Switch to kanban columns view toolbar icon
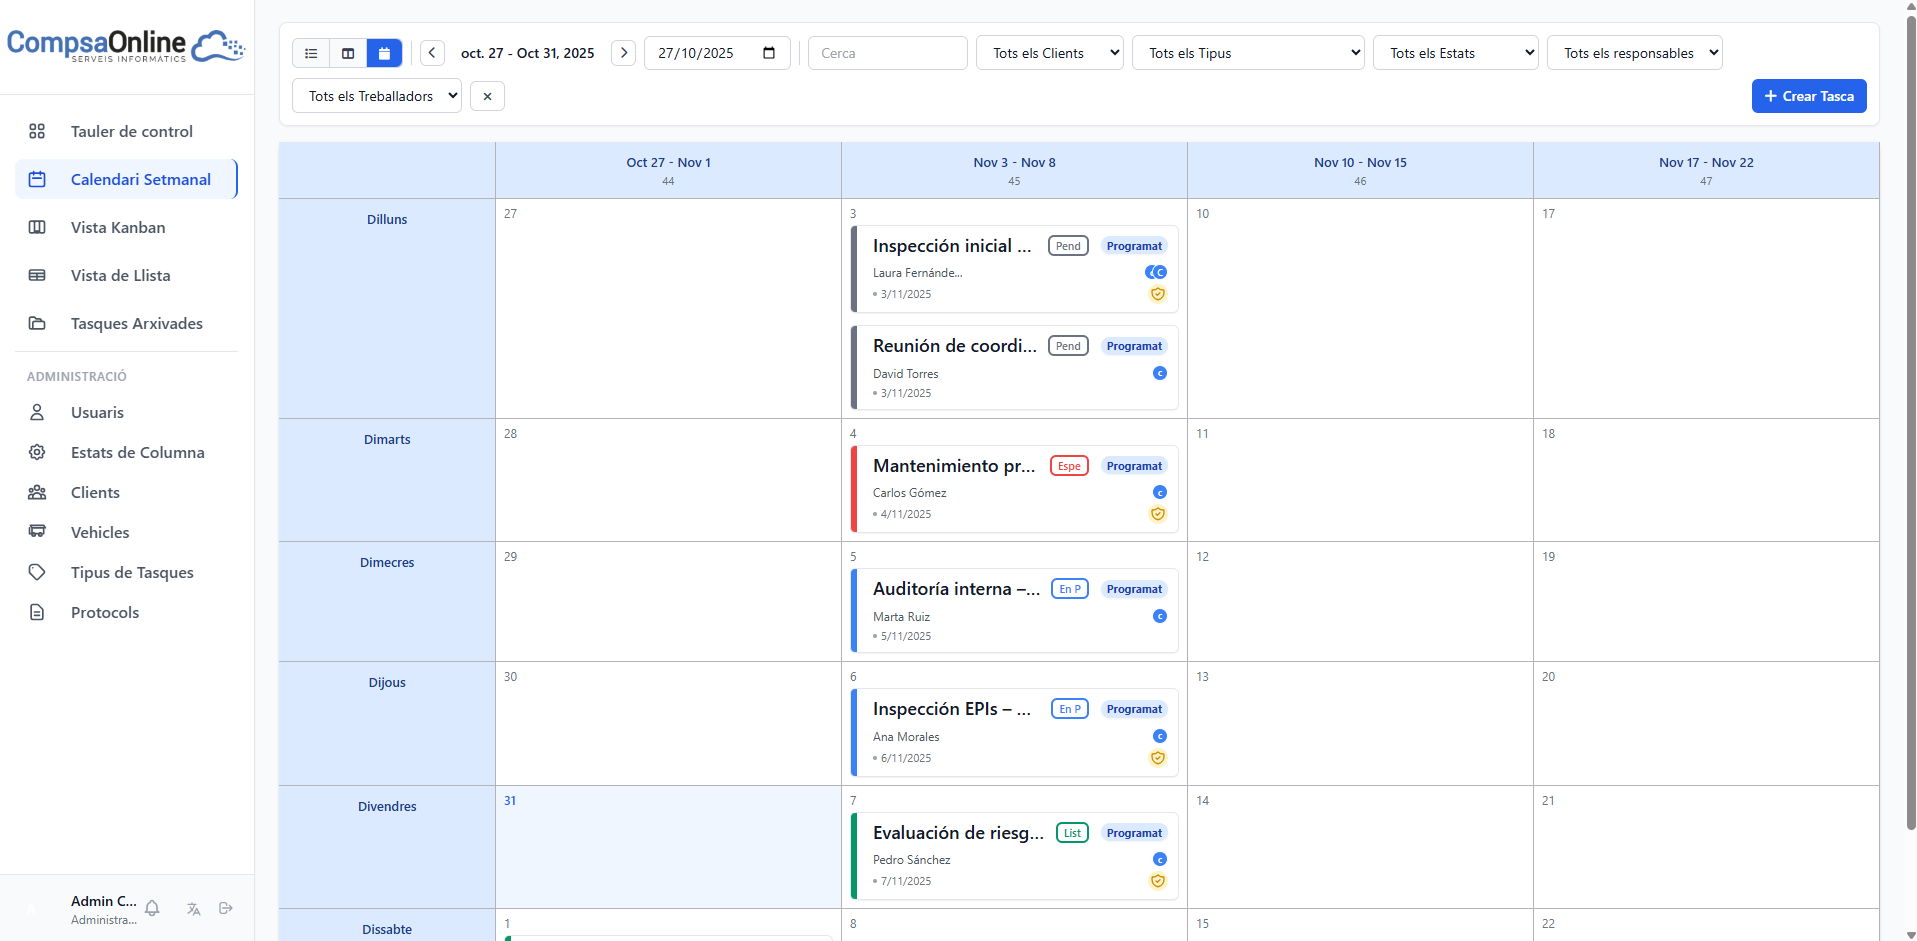Image resolution: width=1917 pixels, height=941 pixels. click(x=348, y=53)
